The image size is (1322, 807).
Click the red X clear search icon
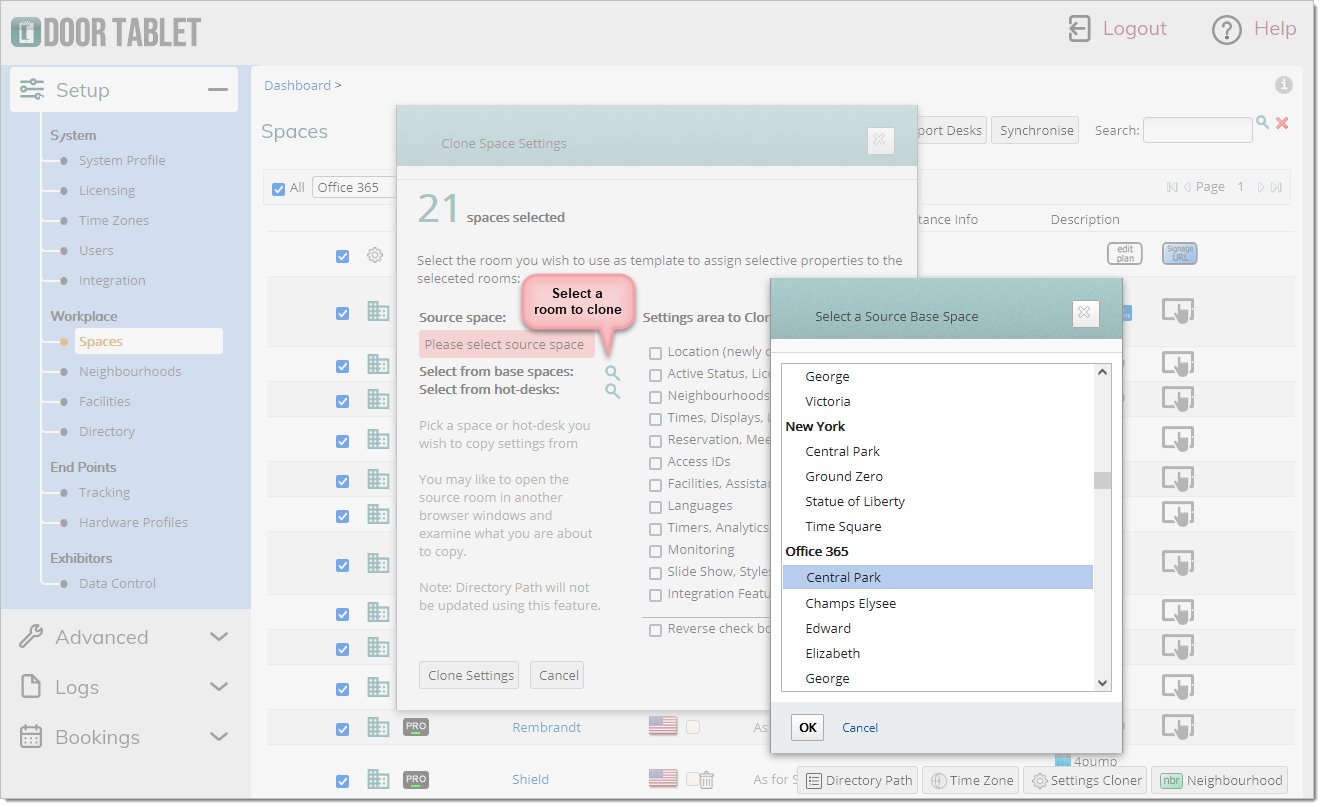1282,123
